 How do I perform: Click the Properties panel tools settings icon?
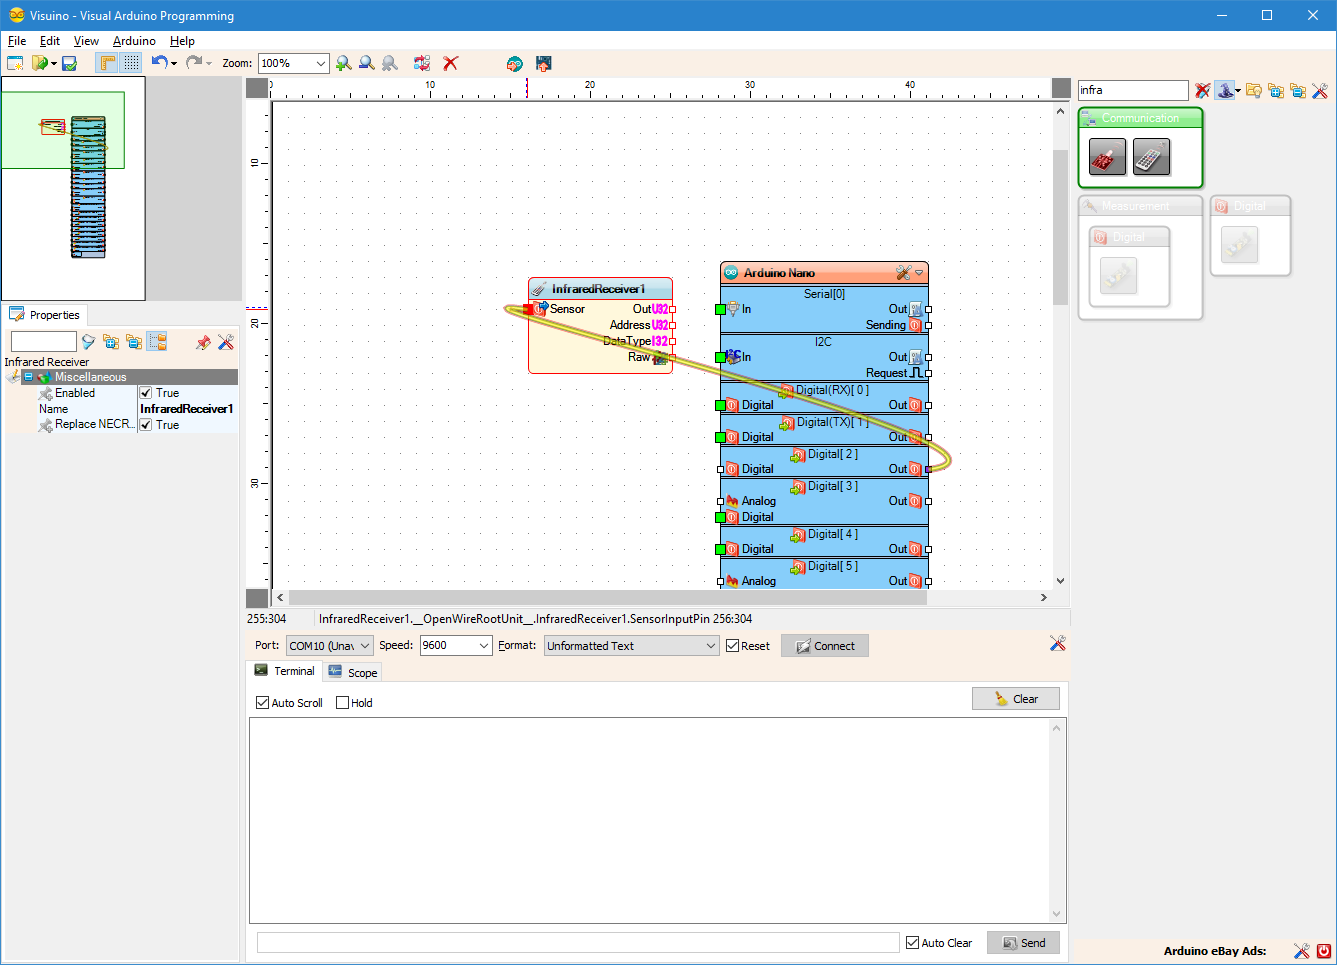click(226, 342)
